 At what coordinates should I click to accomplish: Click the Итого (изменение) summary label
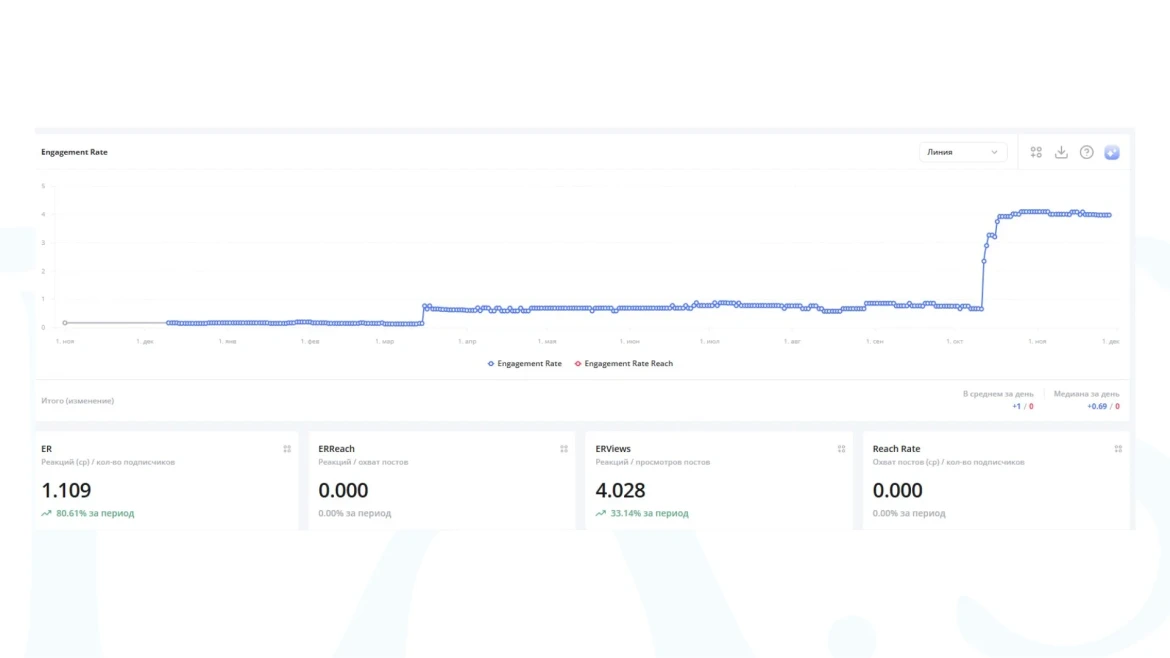point(77,401)
